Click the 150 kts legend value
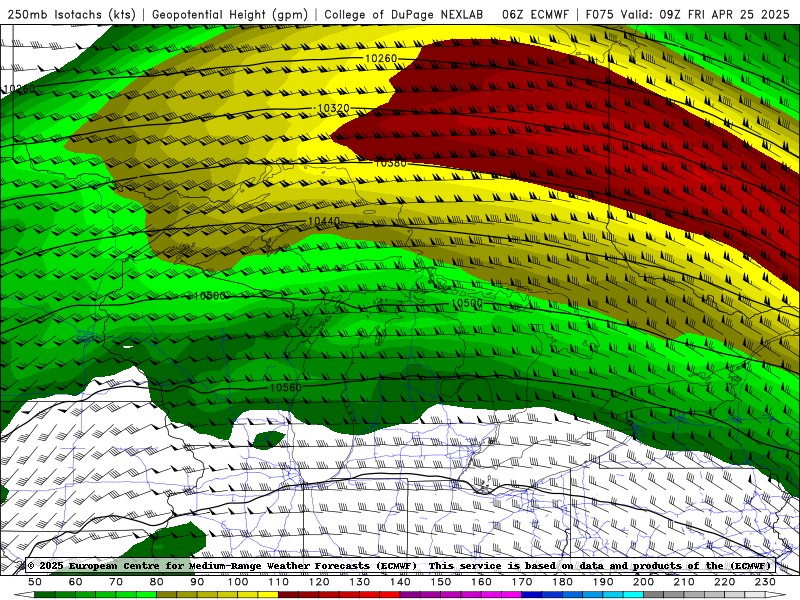Viewport: 800px width, 600px height. [440, 582]
